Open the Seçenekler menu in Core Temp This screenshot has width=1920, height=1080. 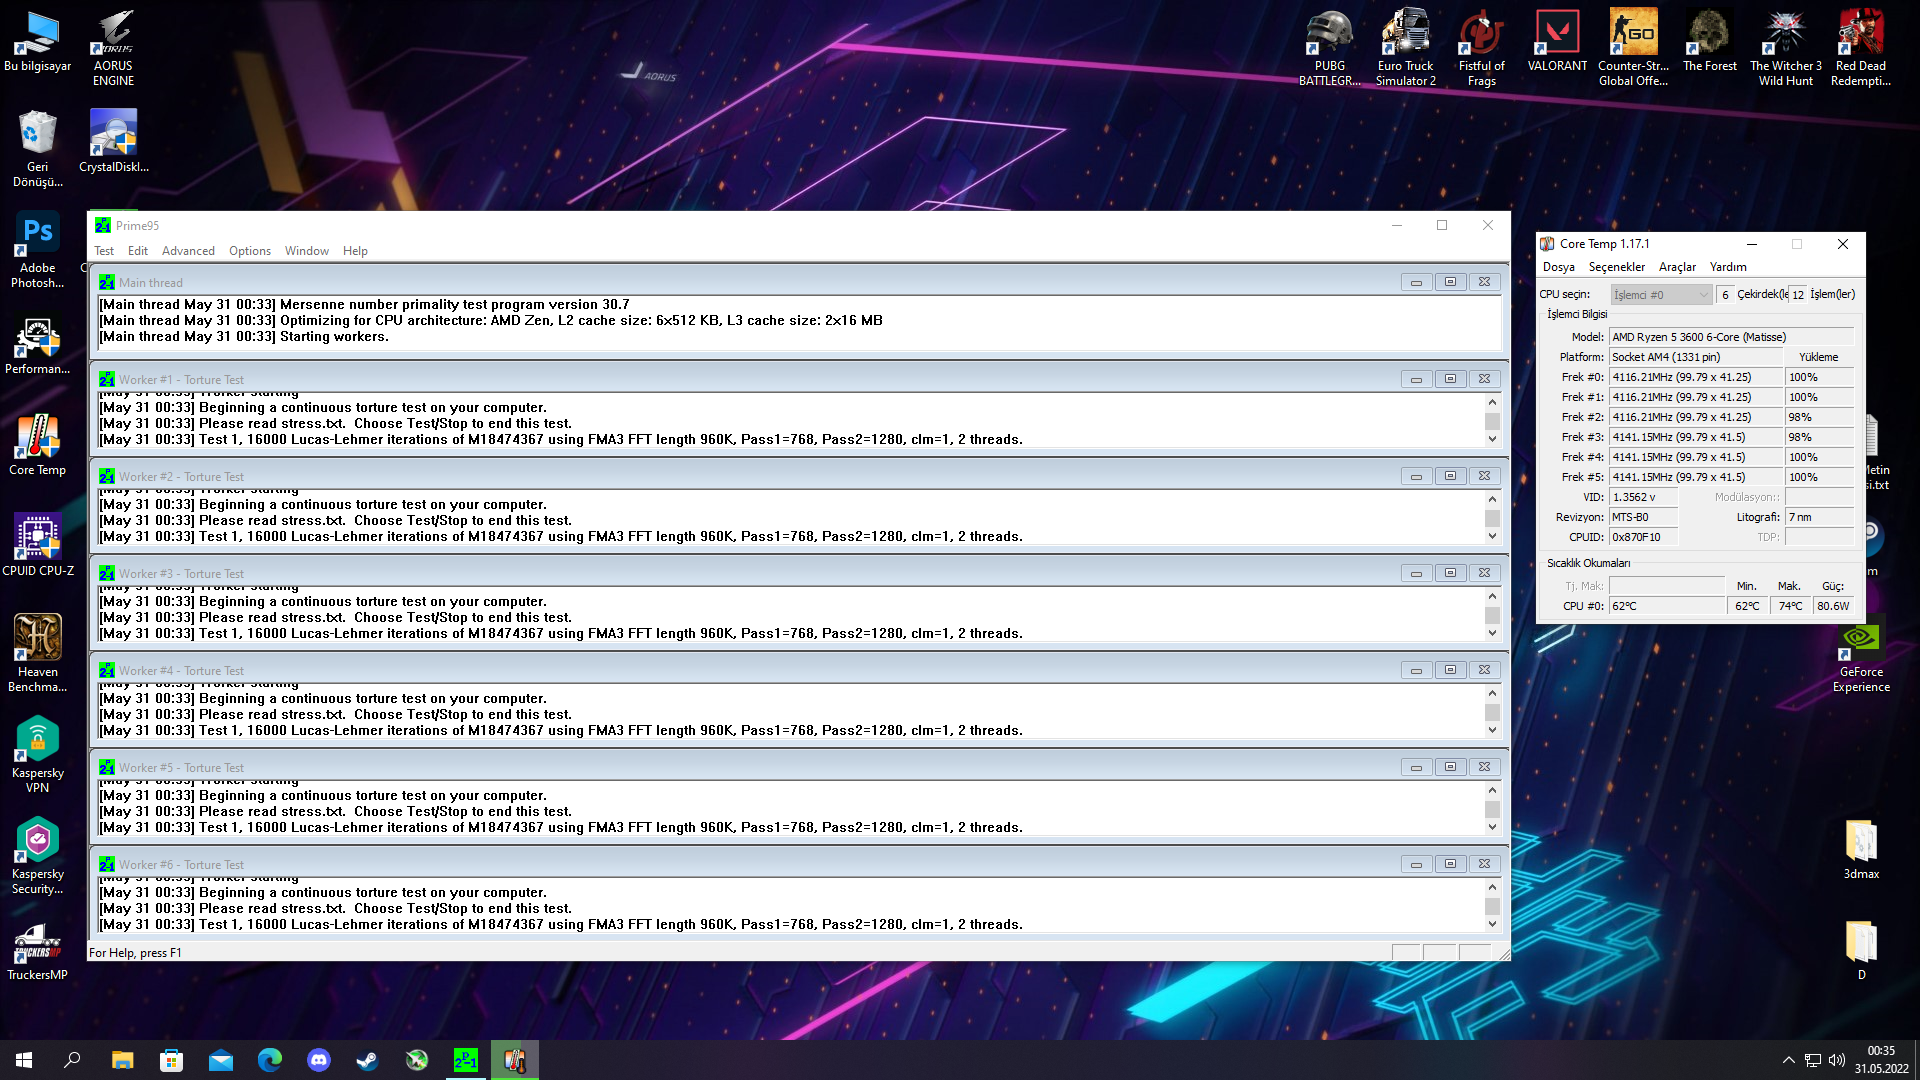(1616, 267)
